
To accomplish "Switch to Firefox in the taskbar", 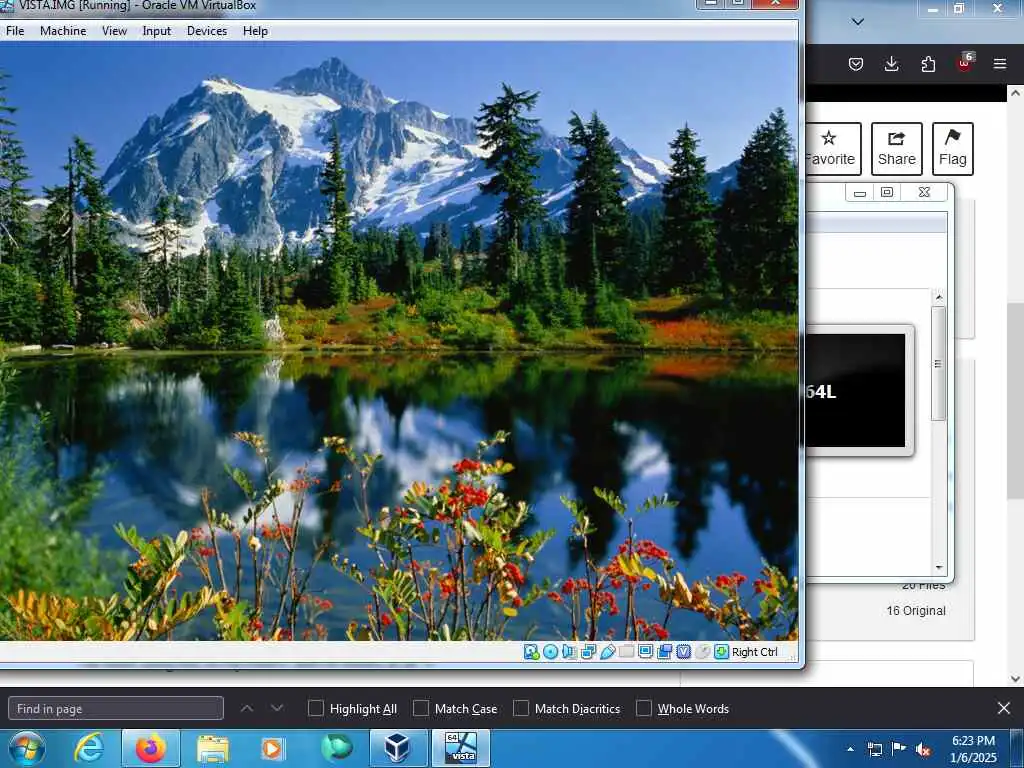I will point(151,748).
